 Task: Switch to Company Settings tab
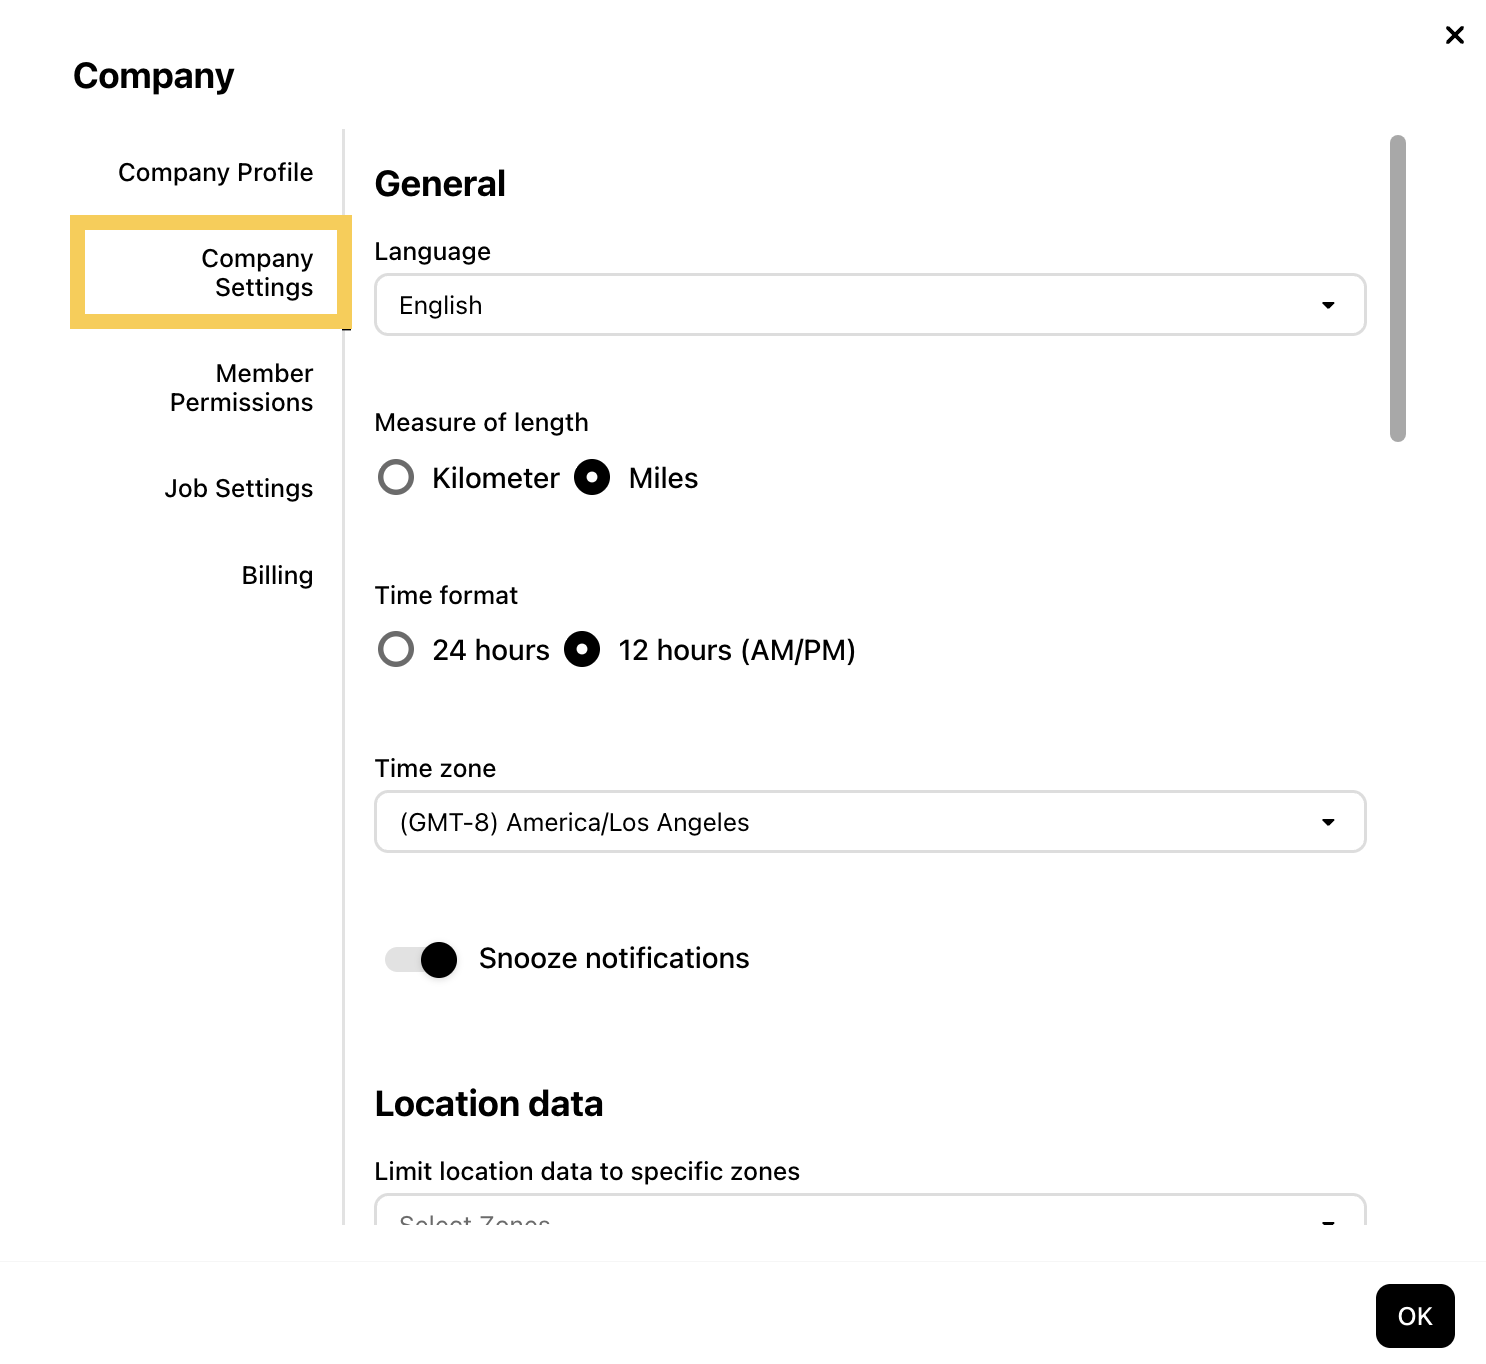[x=257, y=273]
